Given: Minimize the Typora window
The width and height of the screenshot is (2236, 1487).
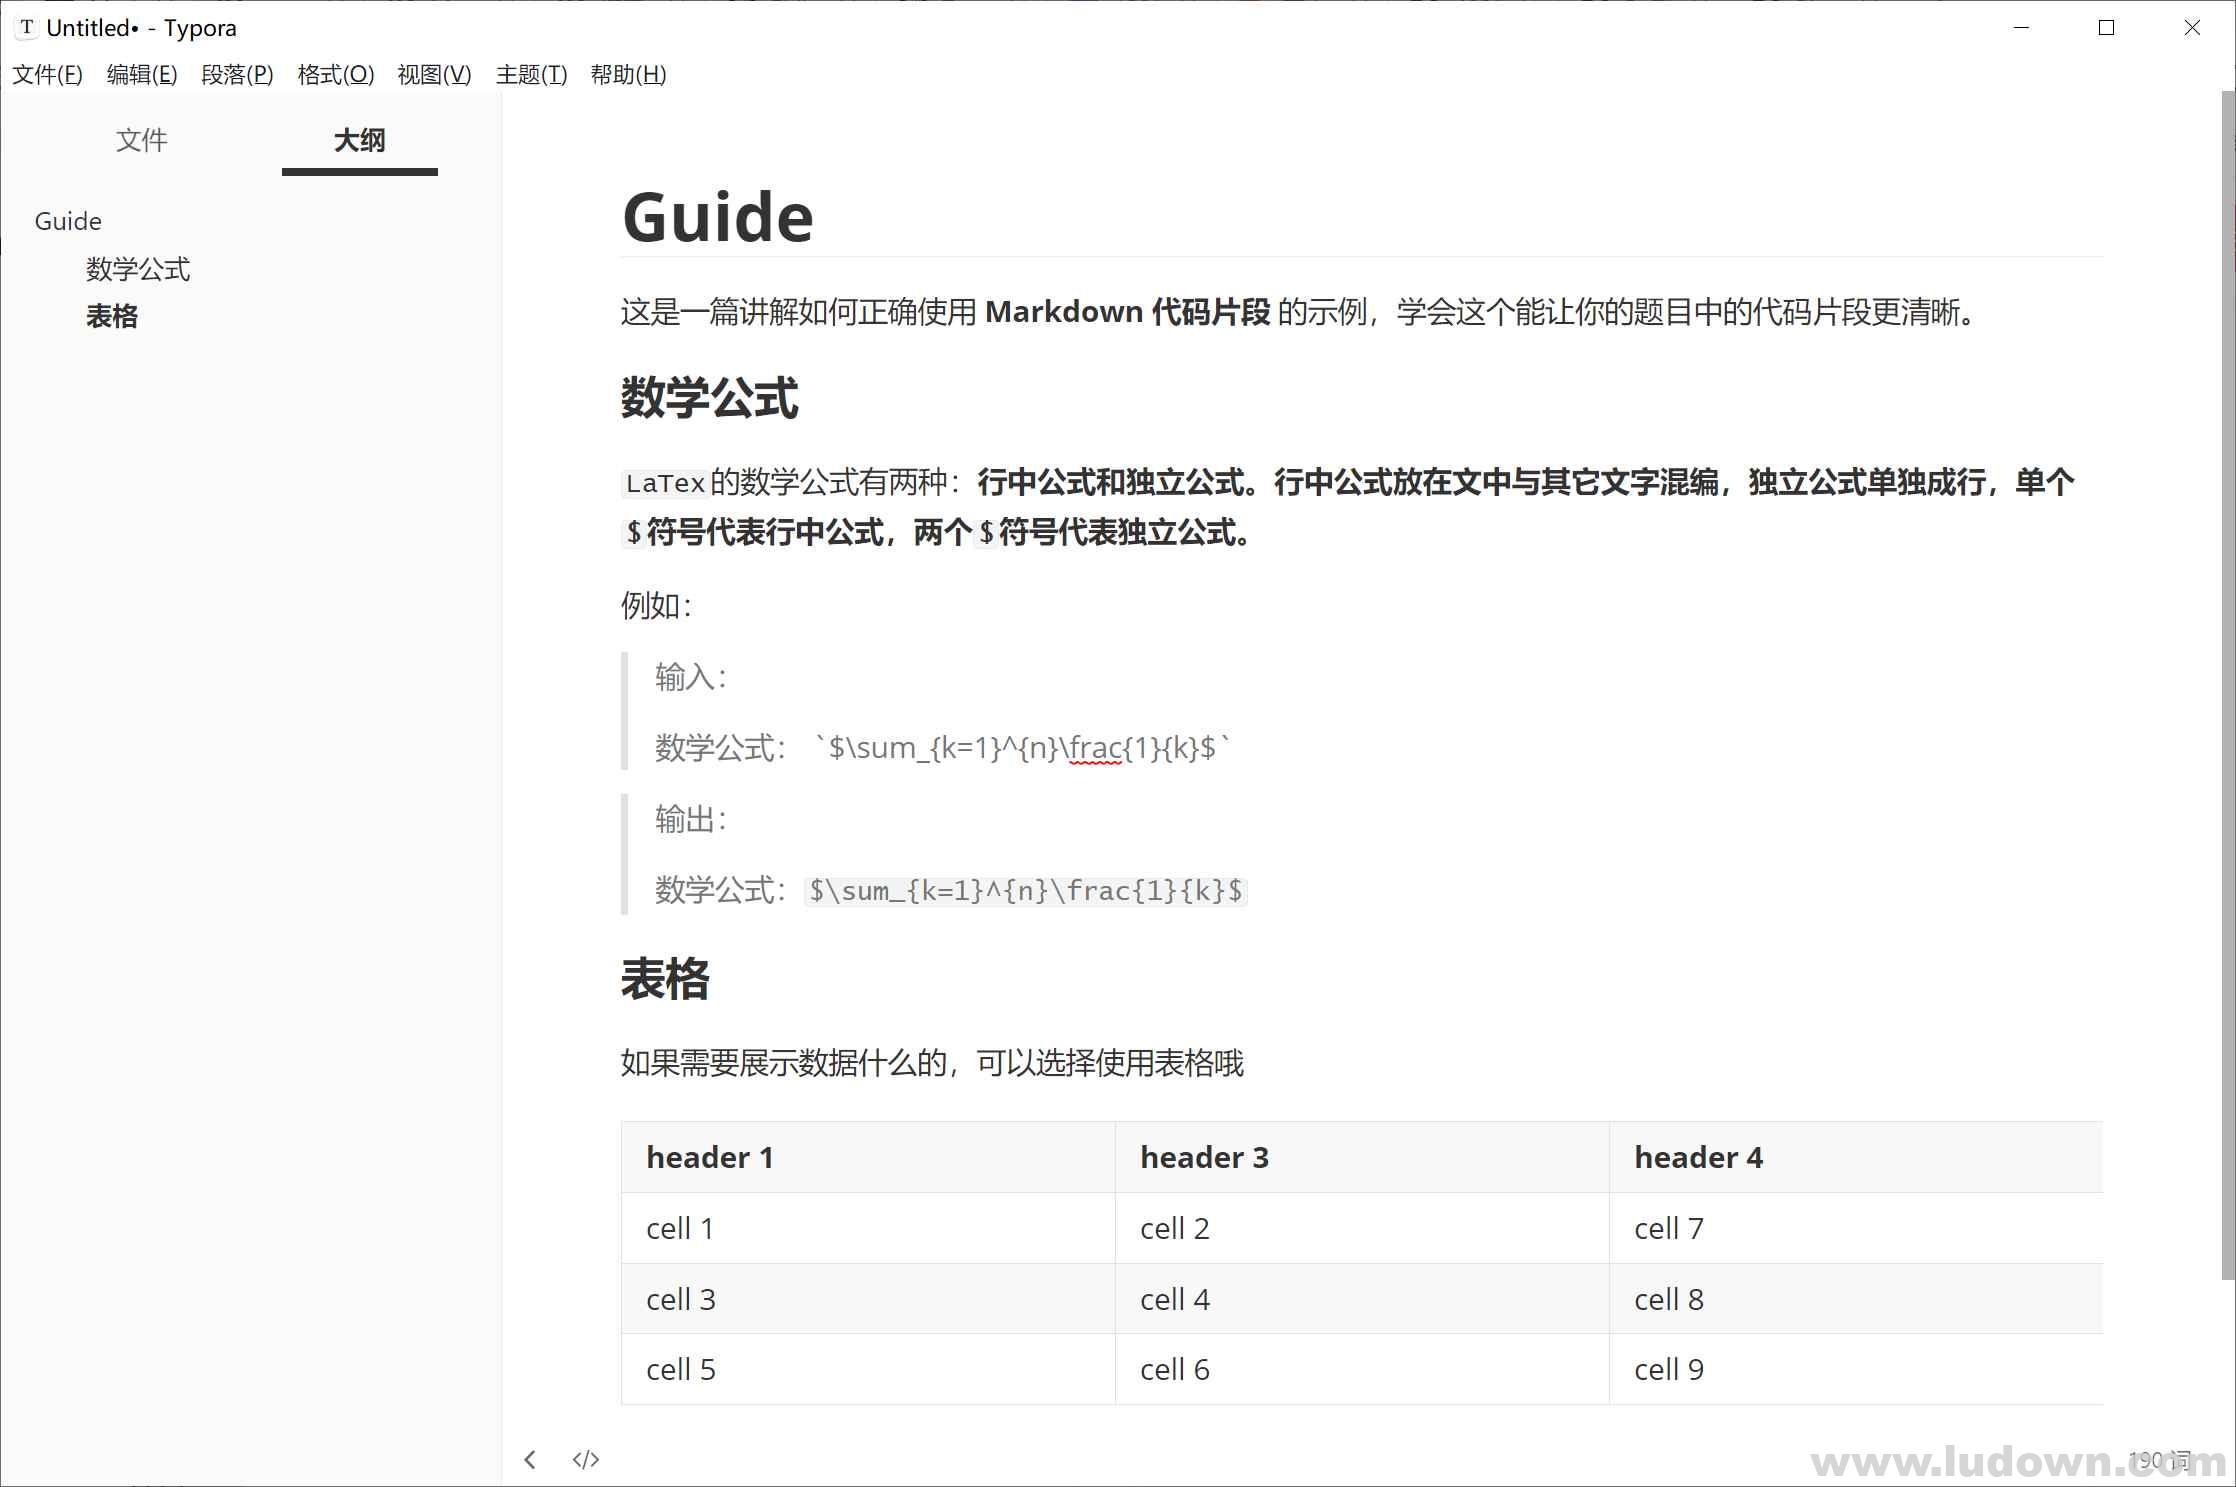Looking at the screenshot, I should point(2021,28).
